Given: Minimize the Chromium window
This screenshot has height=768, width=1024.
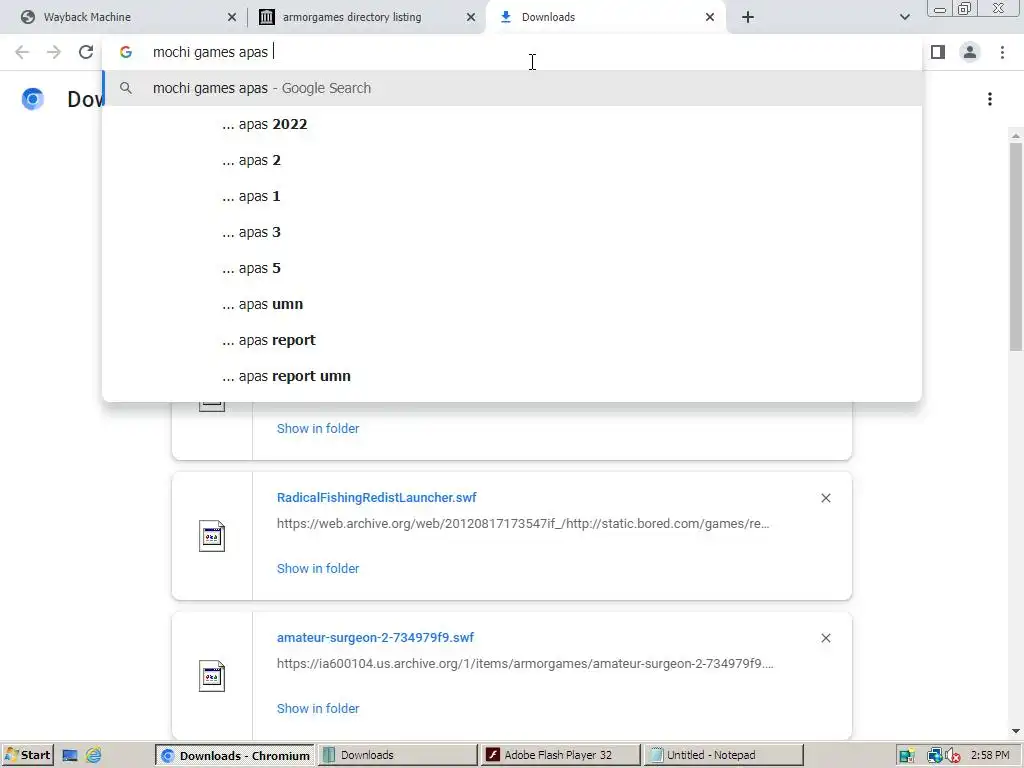Looking at the screenshot, I should [x=940, y=8].
